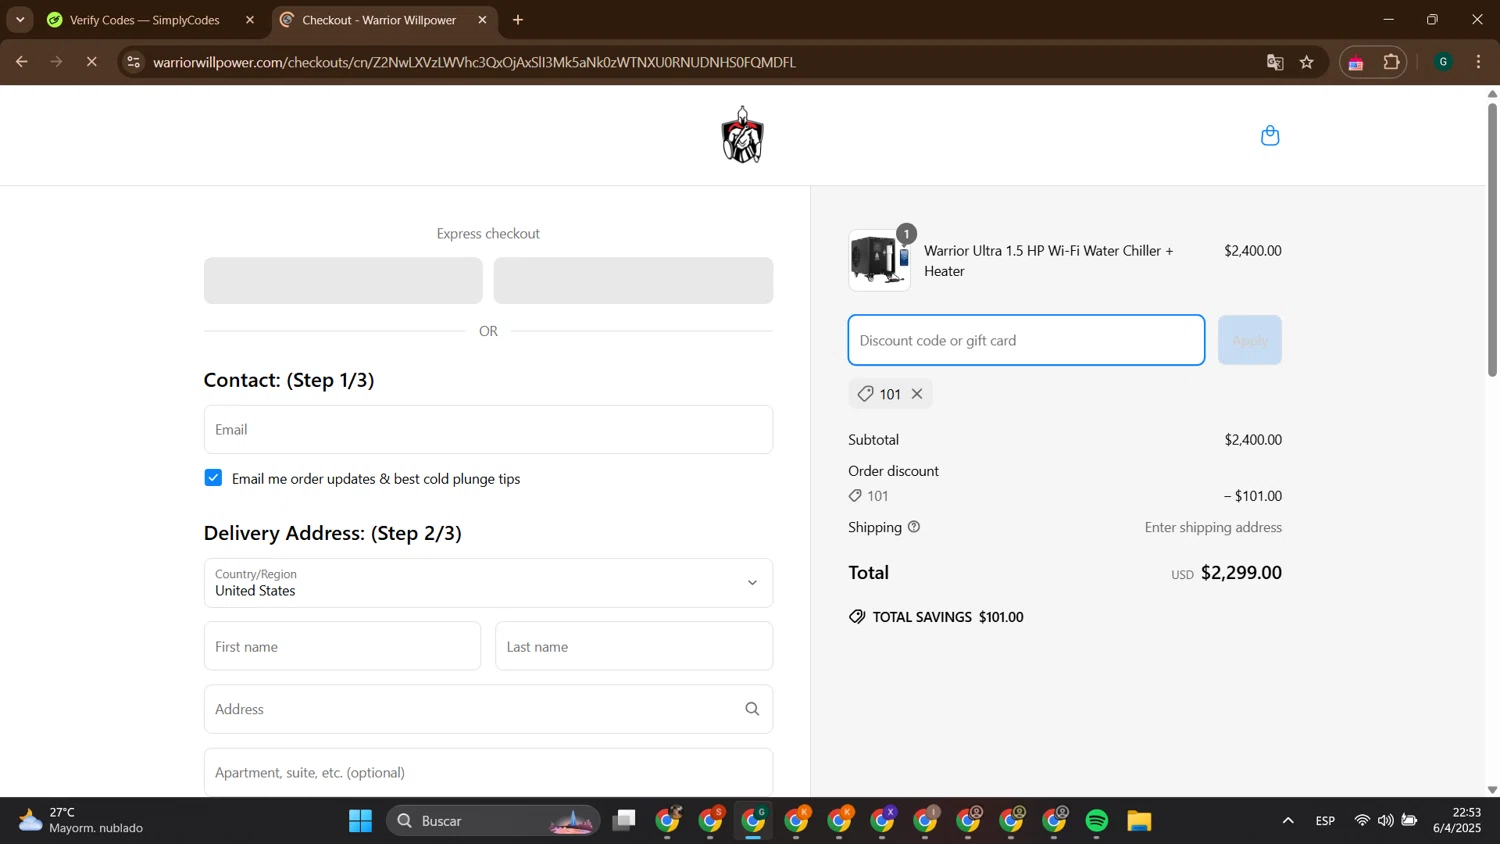This screenshot has width=1500, height=844.
Task: Expand the Country/Region dropdown
Action: [488, 583]
